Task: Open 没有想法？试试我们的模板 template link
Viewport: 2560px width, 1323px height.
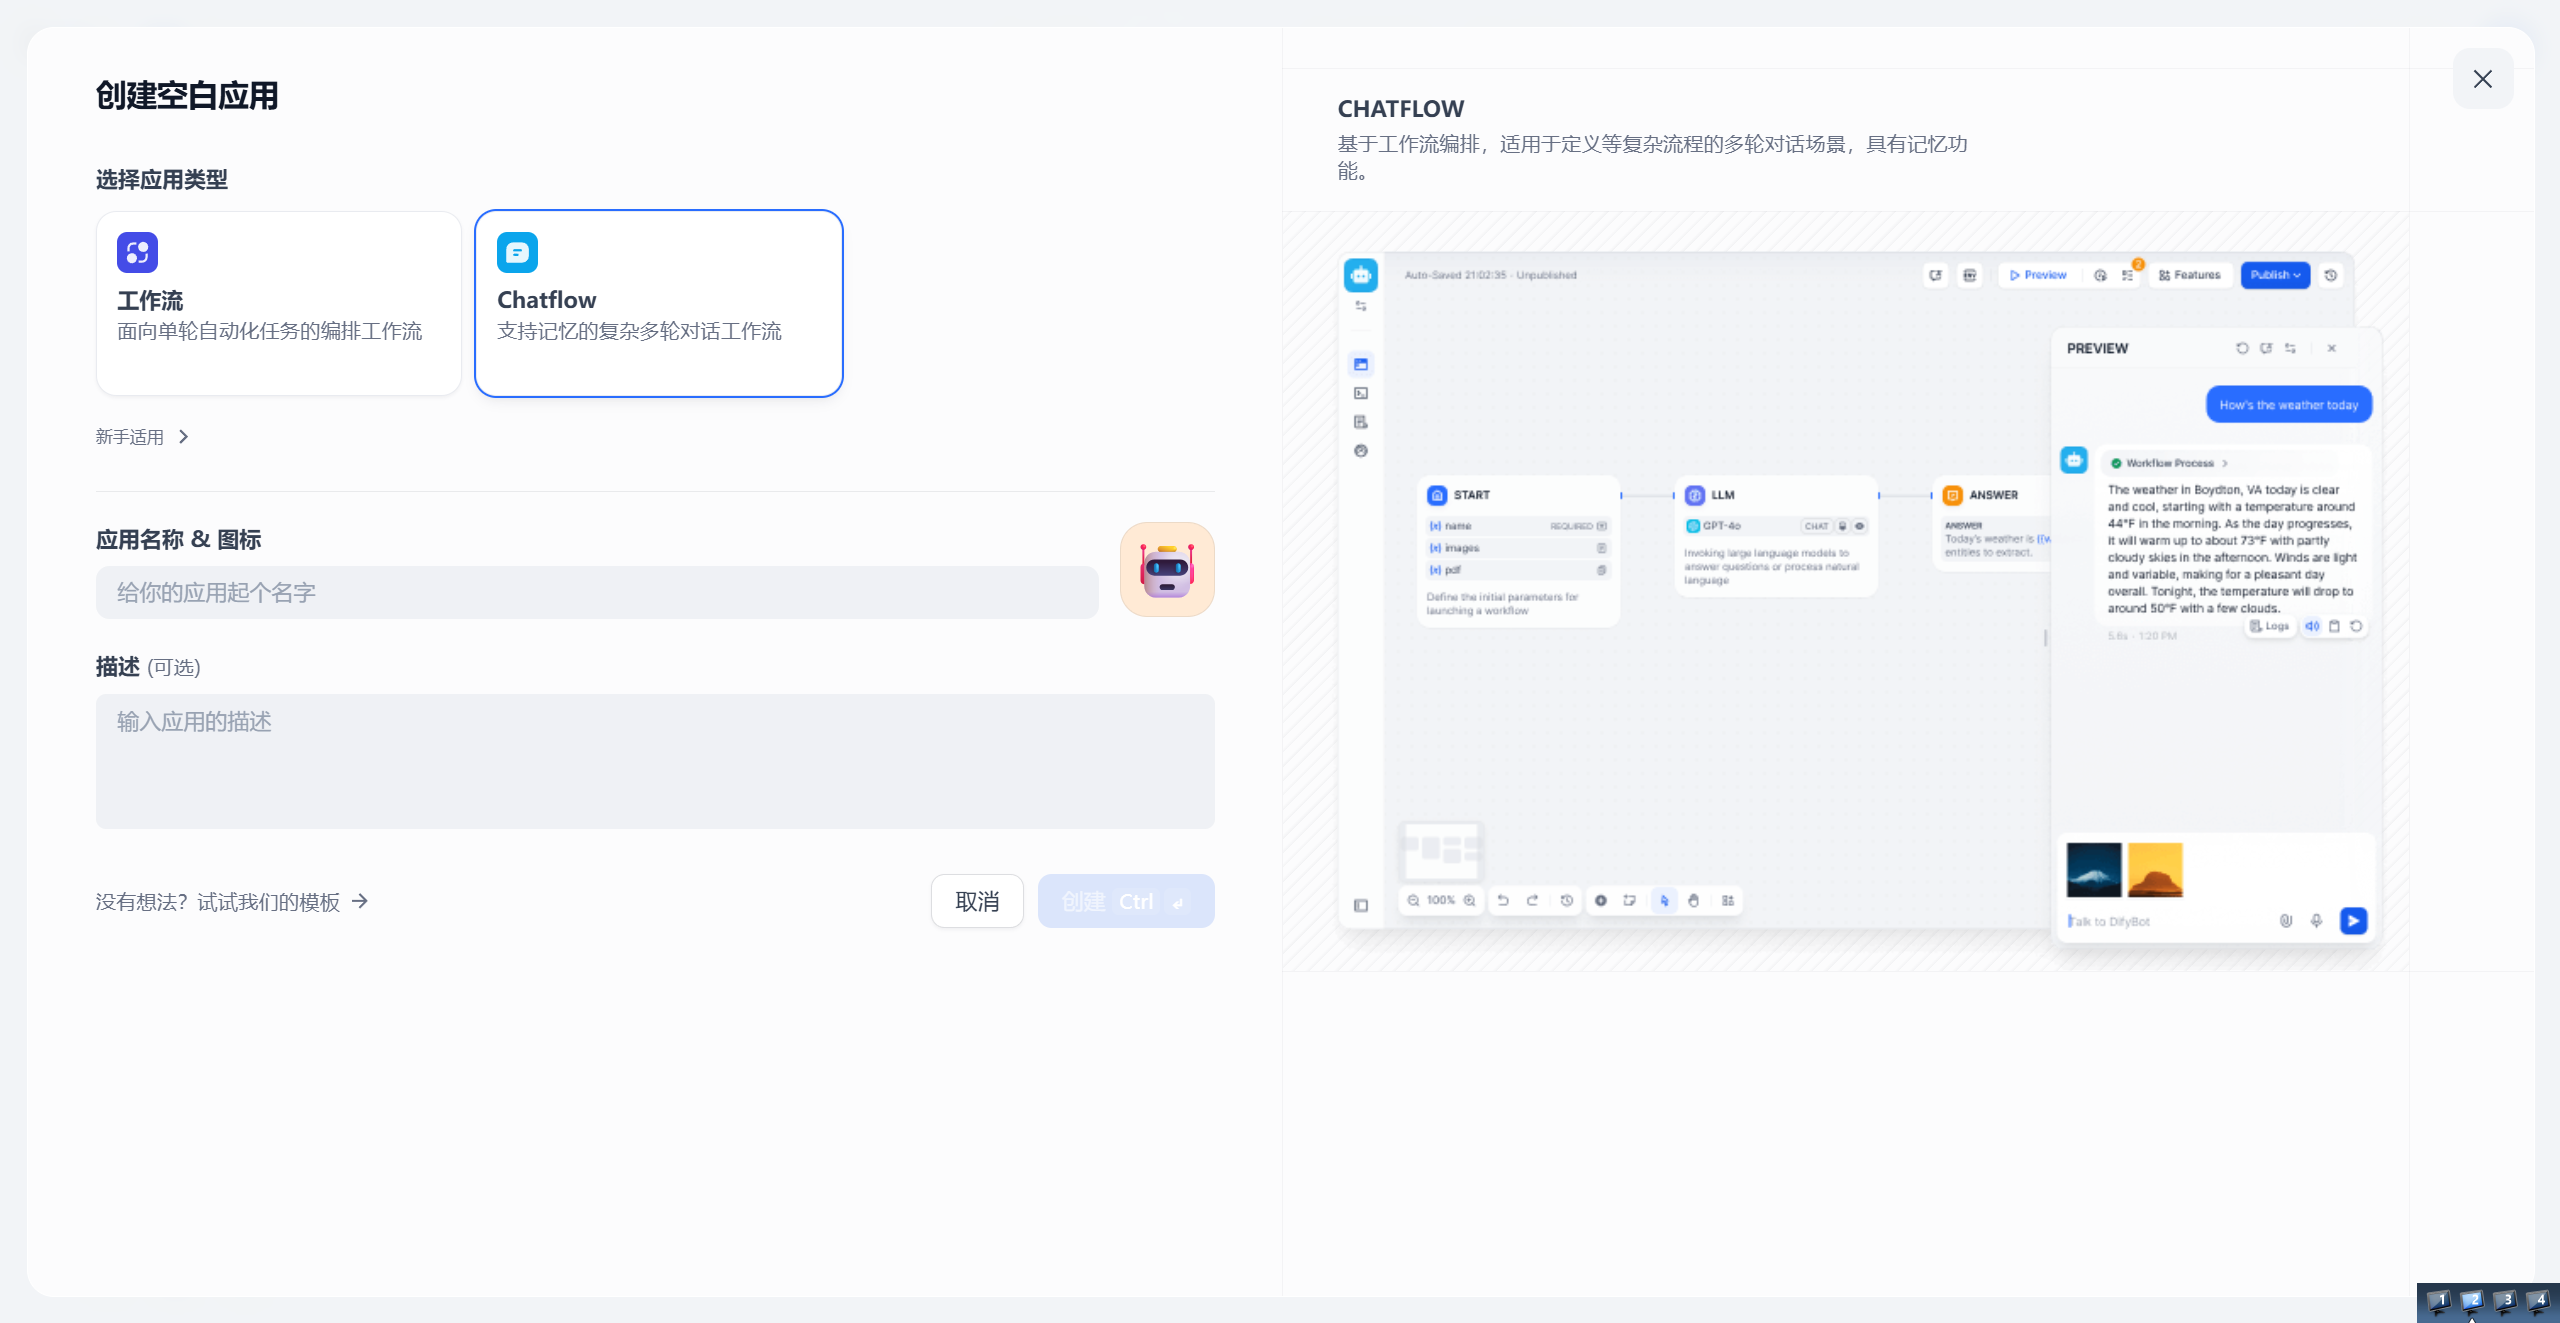Action: (232, 902)
